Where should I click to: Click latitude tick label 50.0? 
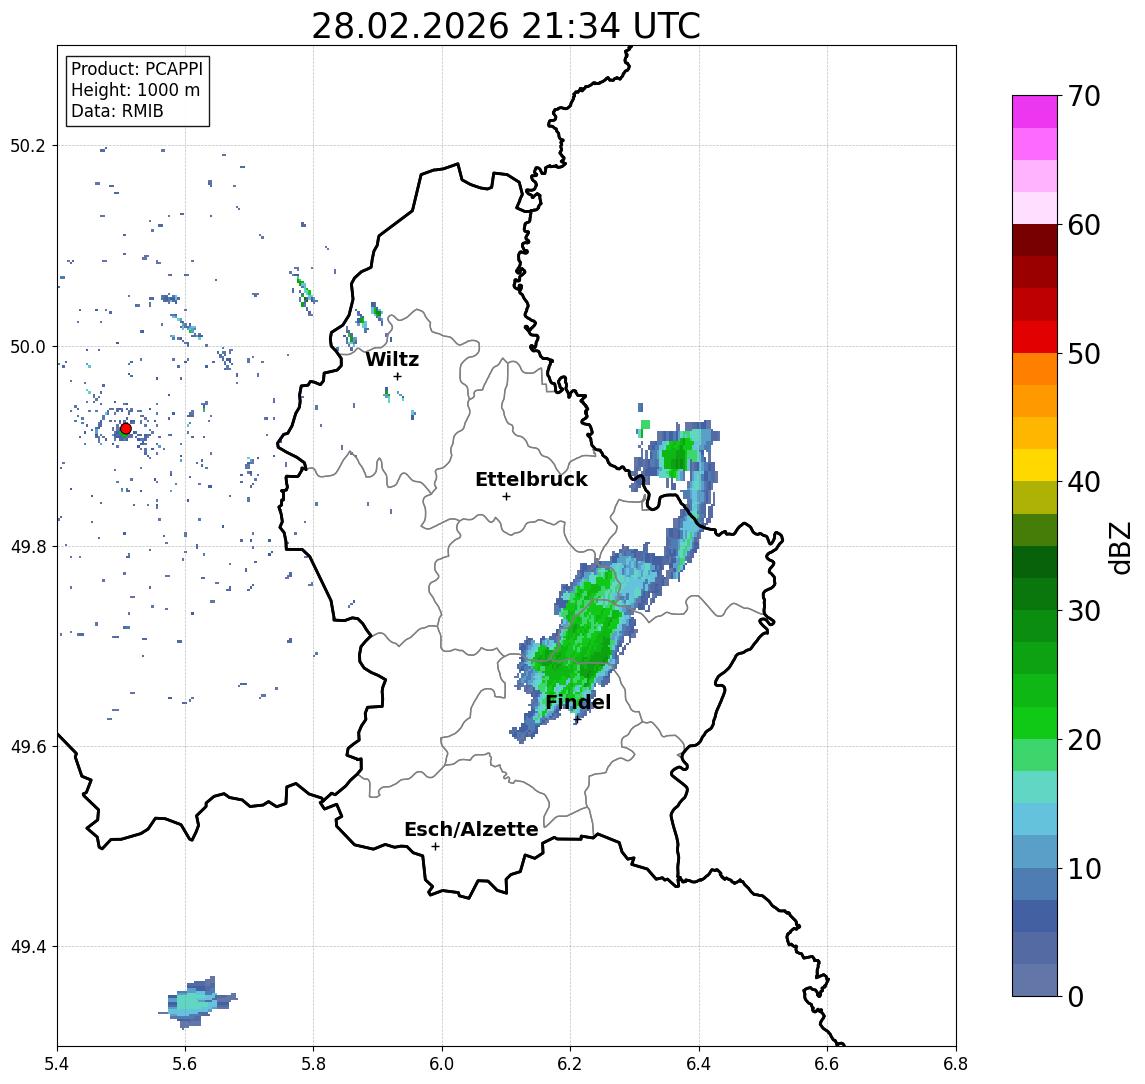coord(27,346)
